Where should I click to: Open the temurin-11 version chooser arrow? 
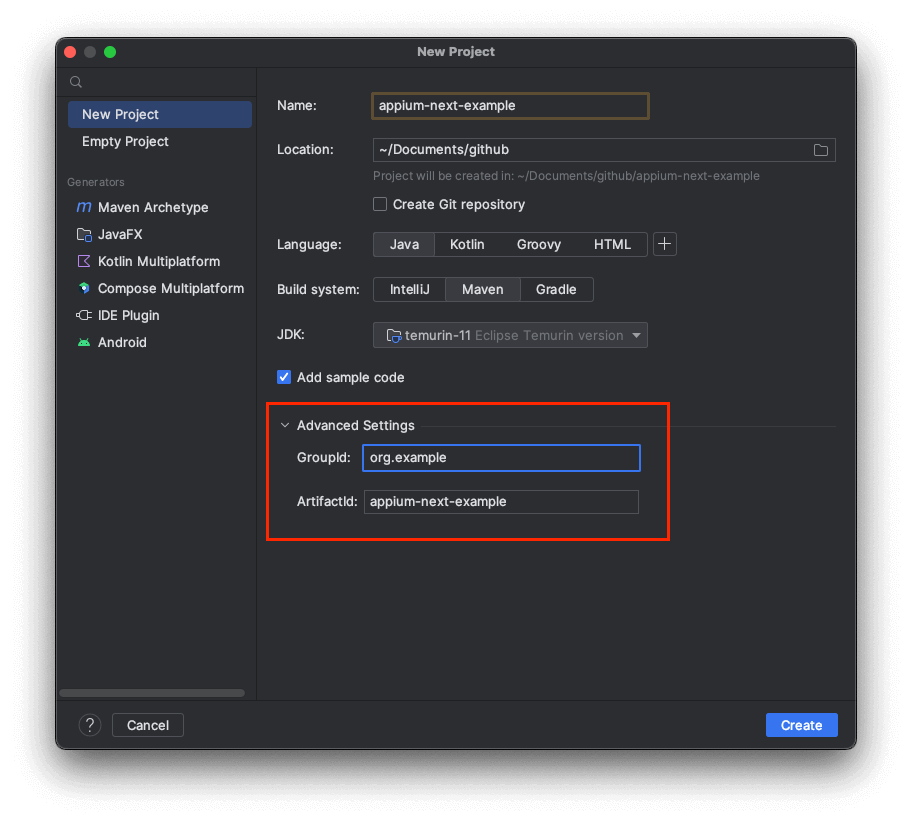coord(637,334)
